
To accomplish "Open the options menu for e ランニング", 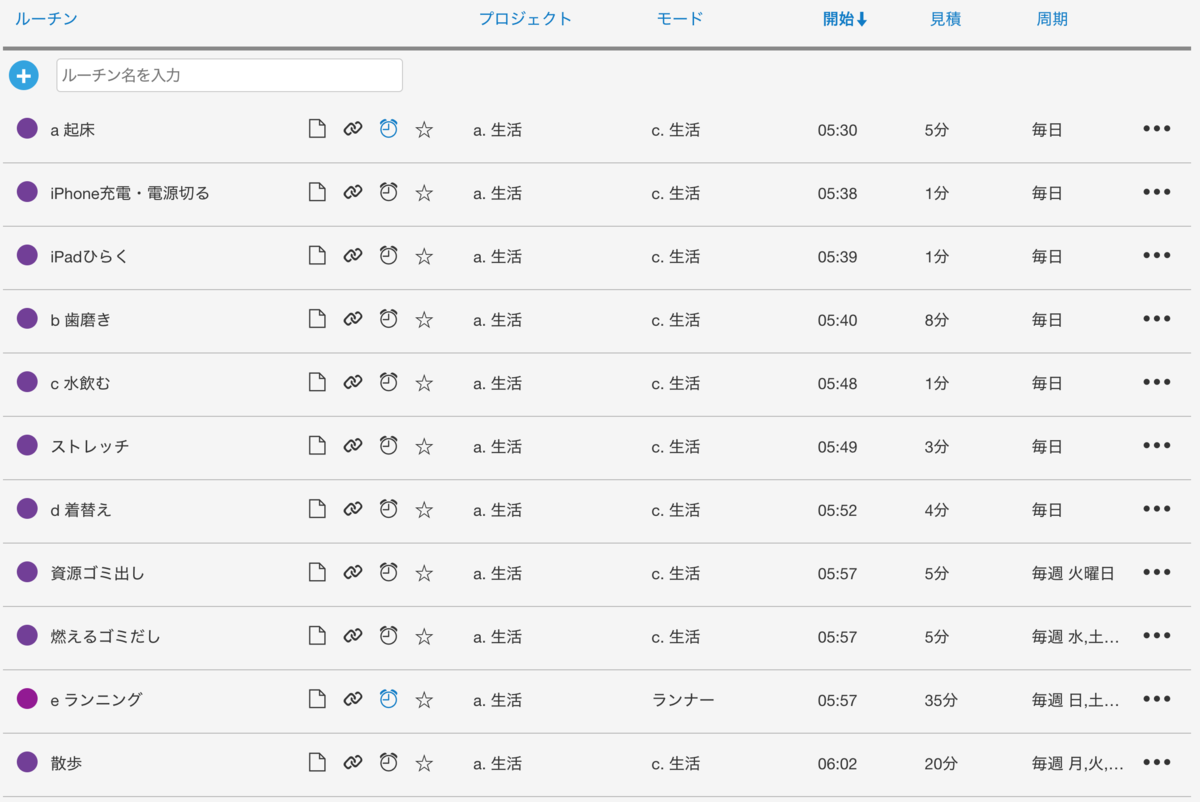I will [x=1156, y=699].
